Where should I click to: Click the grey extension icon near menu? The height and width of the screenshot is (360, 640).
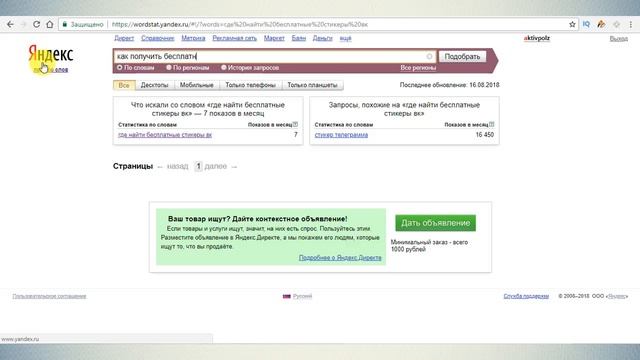(x=616, y=24)
